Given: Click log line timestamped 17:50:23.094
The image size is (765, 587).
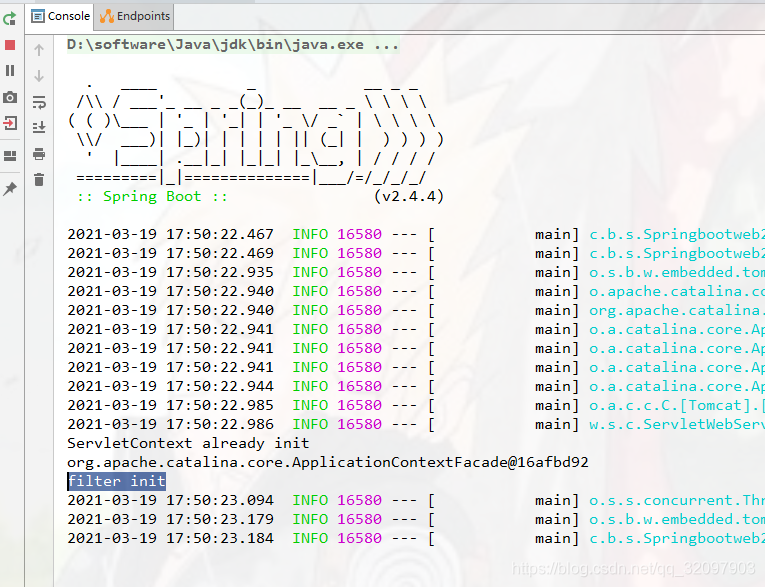Looking at the screenshot, I should (x=416, y=501).
